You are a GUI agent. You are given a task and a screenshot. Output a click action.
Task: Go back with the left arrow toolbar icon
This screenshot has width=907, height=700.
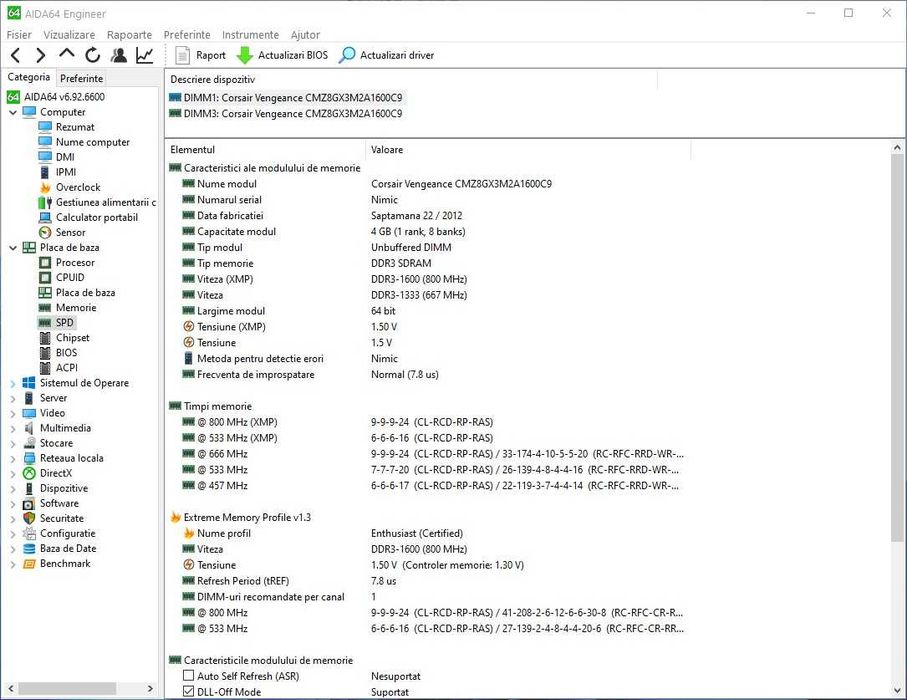point(16,56)
